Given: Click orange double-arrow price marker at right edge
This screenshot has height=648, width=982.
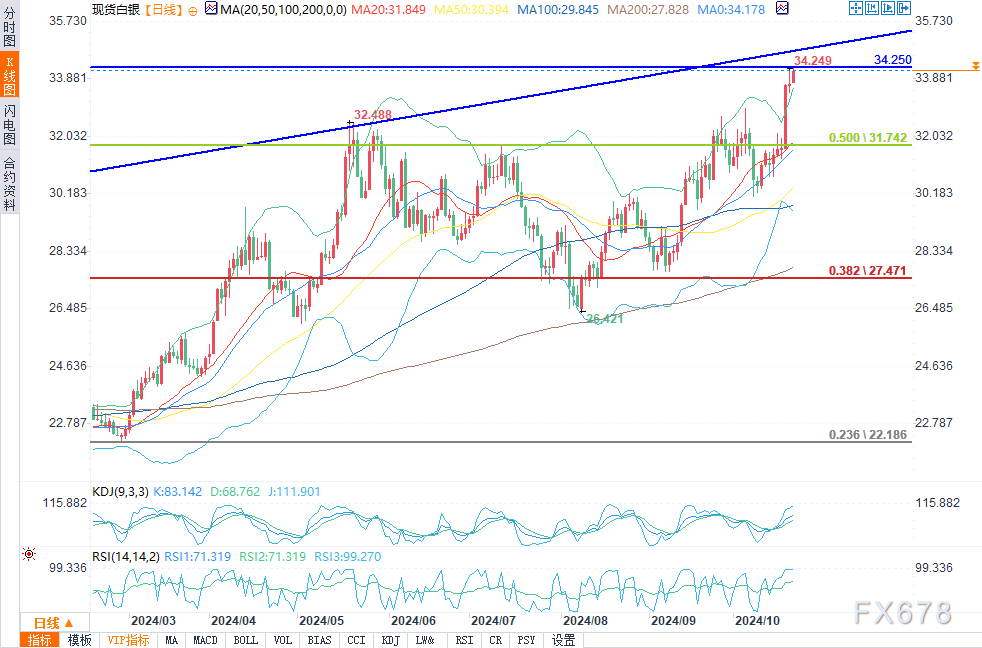Looking at the screenshot, I should tap(975, 66).
